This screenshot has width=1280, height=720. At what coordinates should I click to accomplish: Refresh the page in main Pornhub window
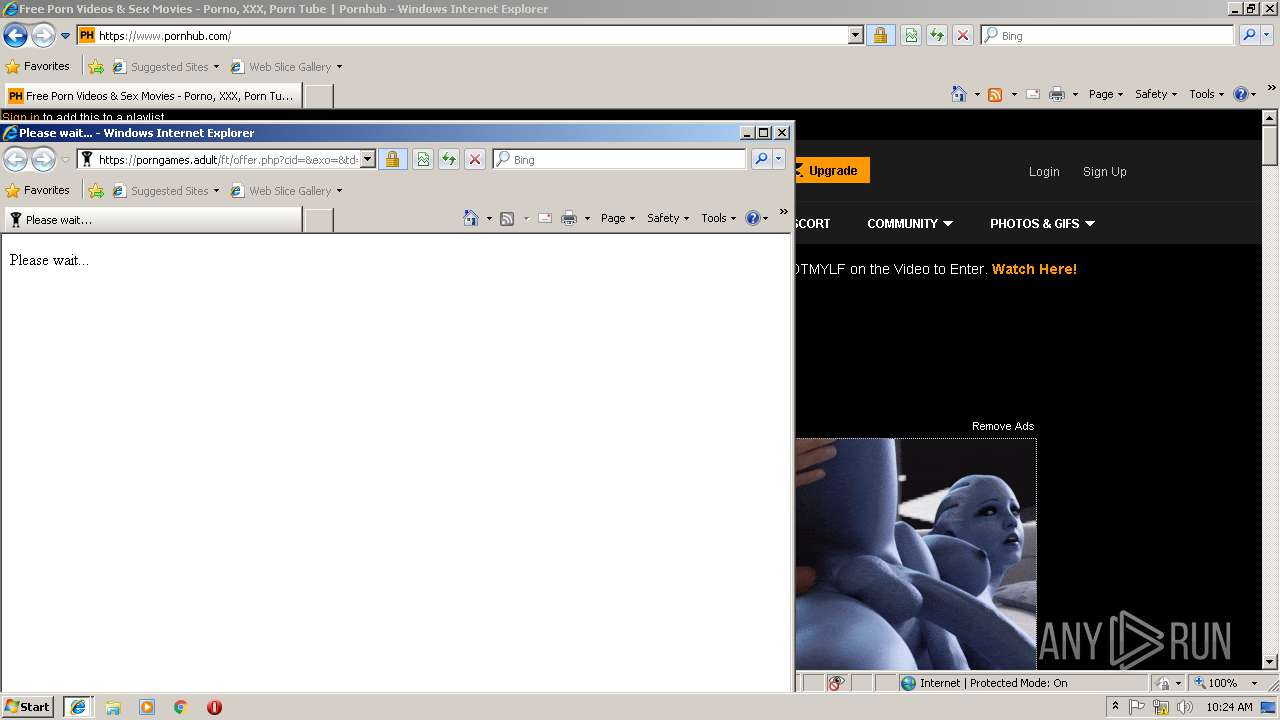pyautogui.click(x=936, y=35)
